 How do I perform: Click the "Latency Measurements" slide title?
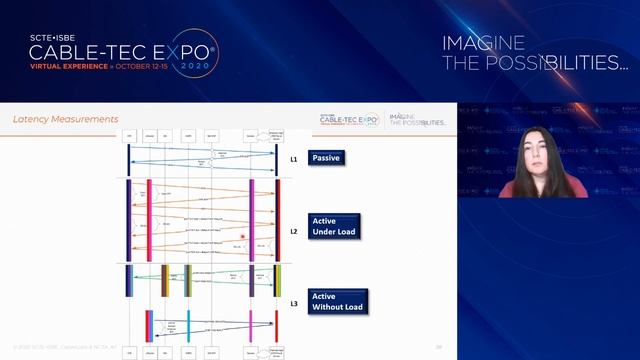point(65,119)
